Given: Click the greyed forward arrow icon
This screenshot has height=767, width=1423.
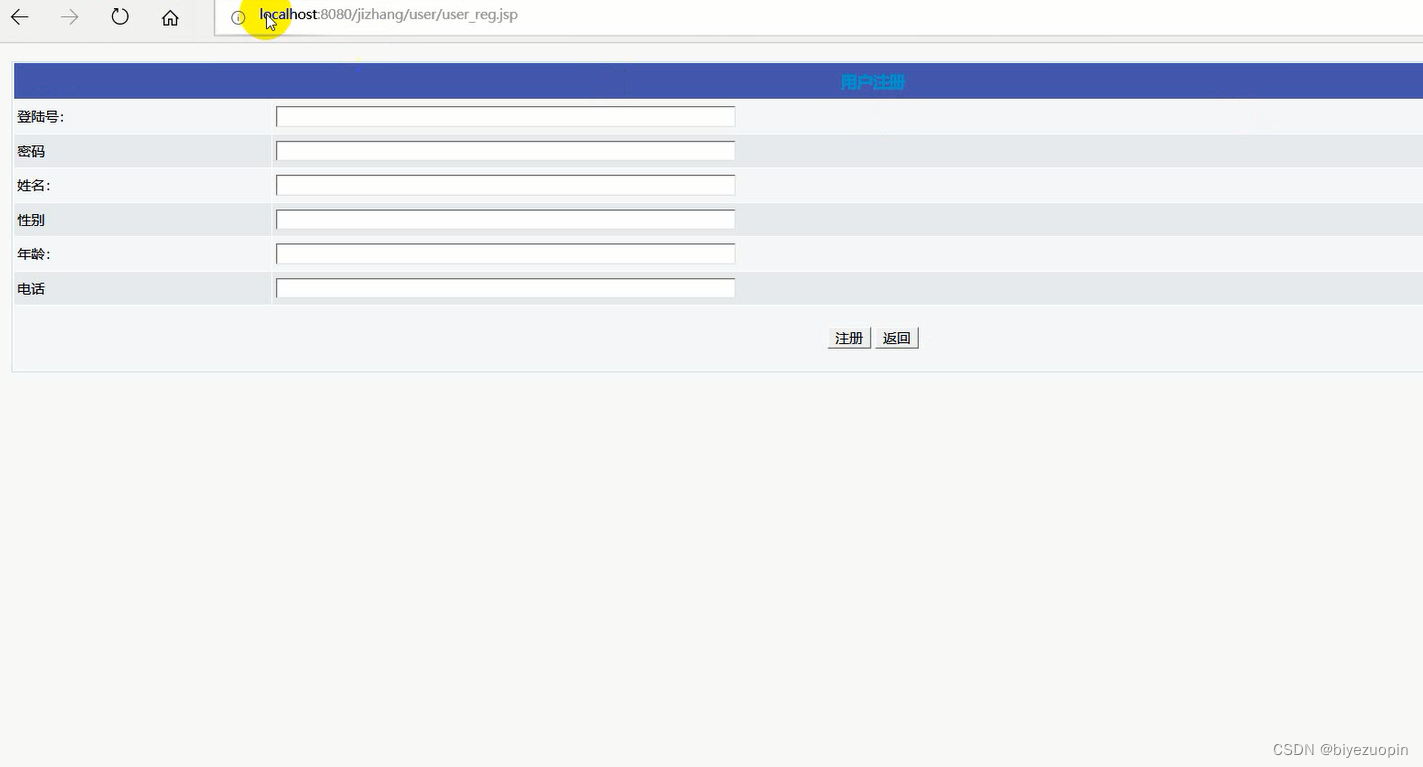Looking at the screenshot, I should point(69,17).
